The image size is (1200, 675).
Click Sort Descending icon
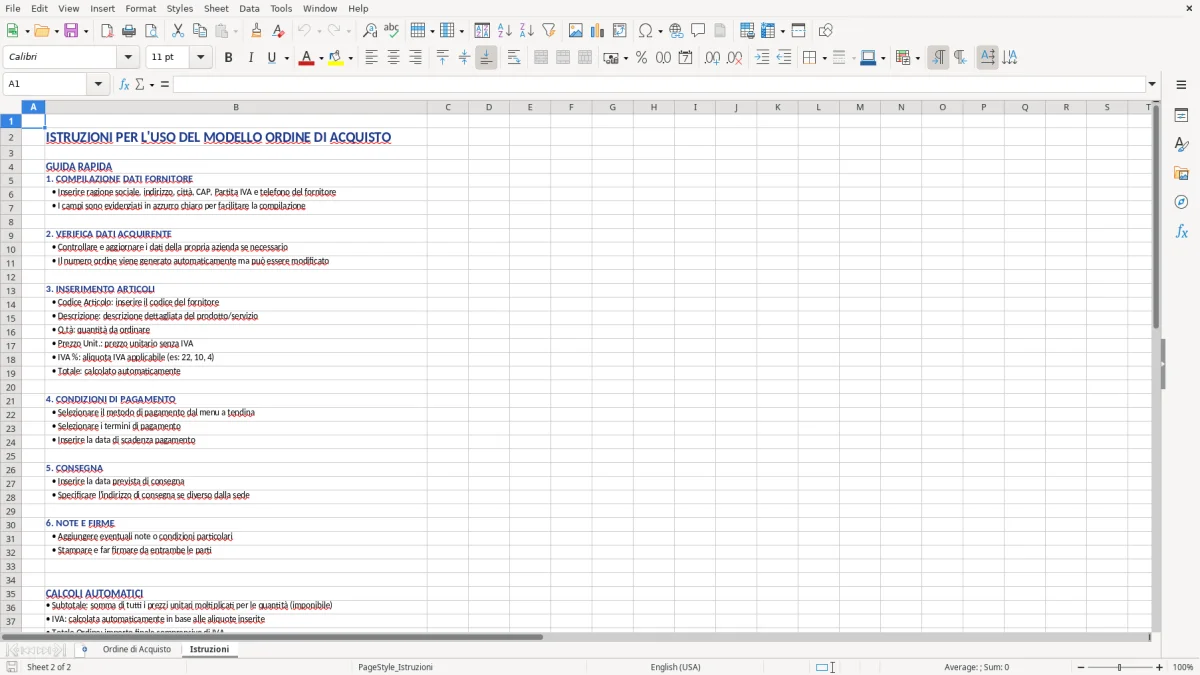tap(527, 31)
